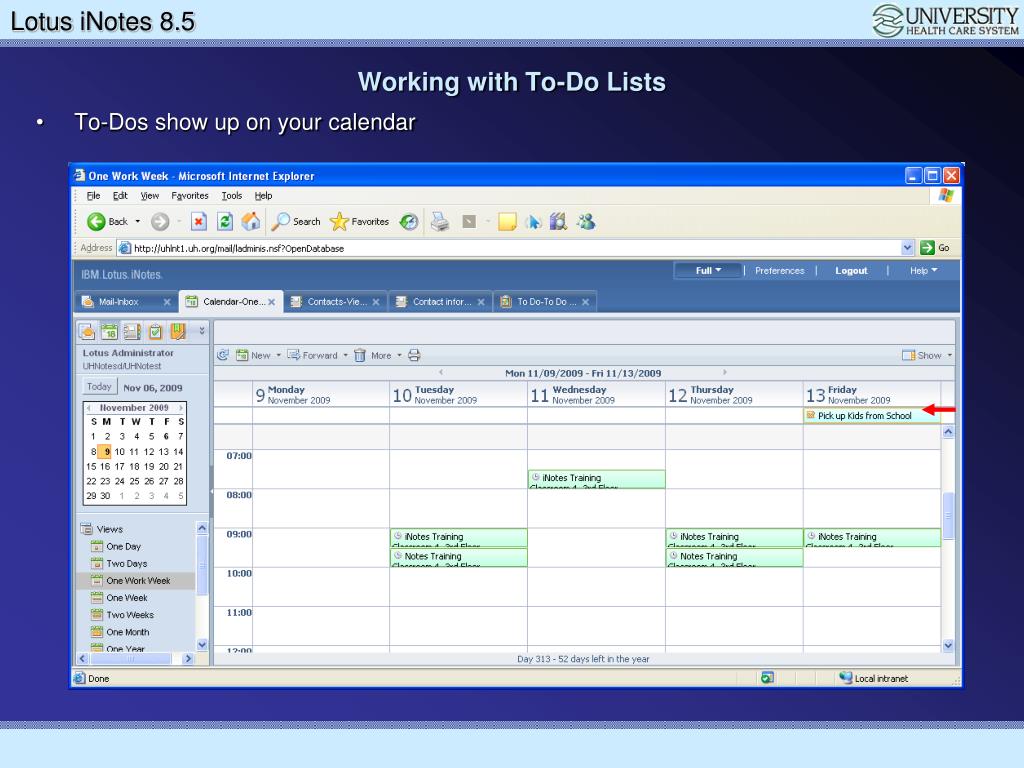Open the New button dropdown arrow

pyautogui.click(x=278, y=355)
